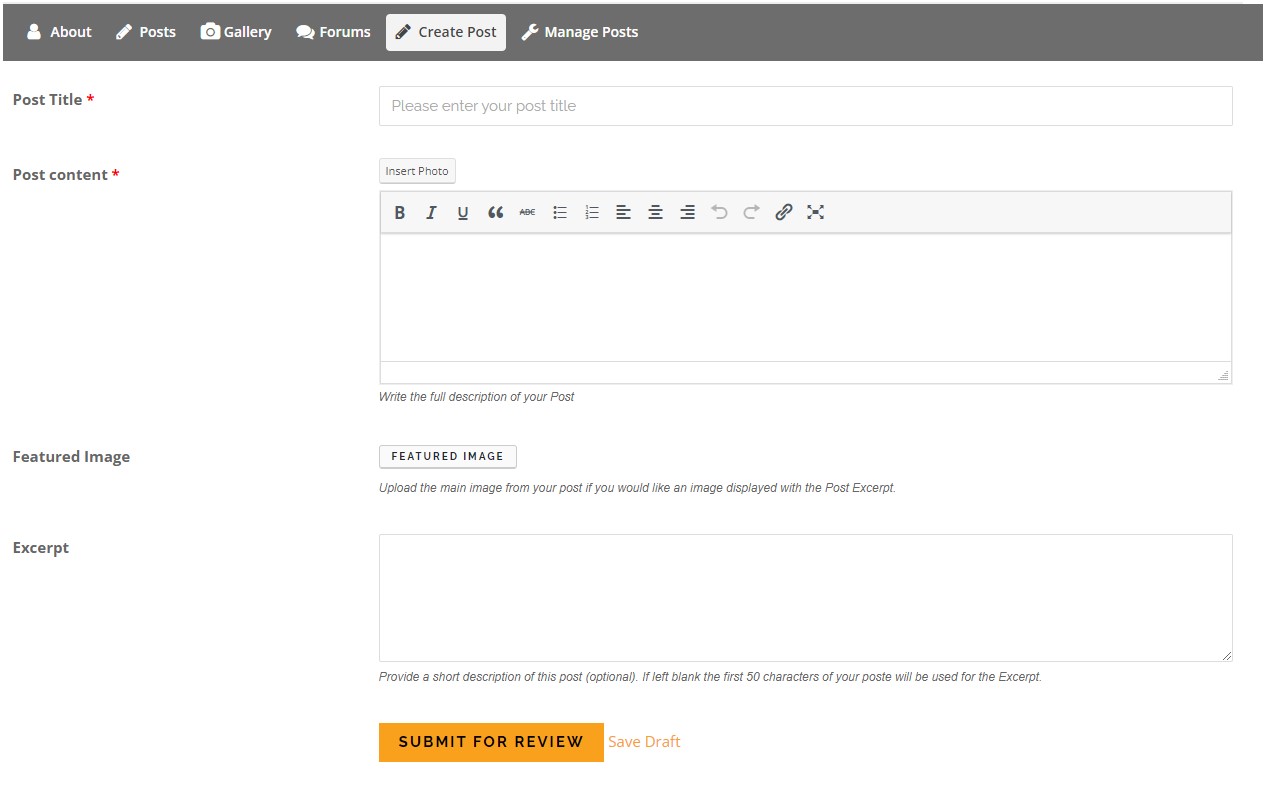Viewport: 1268px width, 787px height.
Task: Save the post as a draft
Action: [644, 742]
